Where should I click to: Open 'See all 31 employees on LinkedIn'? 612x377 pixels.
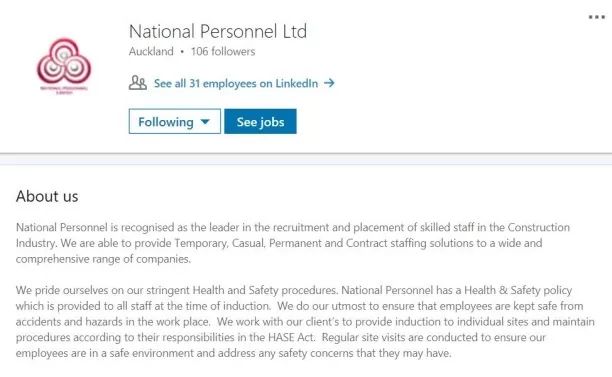[236, 83]
